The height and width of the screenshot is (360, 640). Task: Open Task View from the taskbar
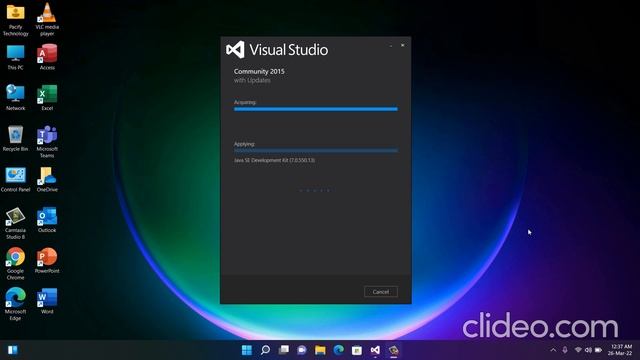[284, 350]
